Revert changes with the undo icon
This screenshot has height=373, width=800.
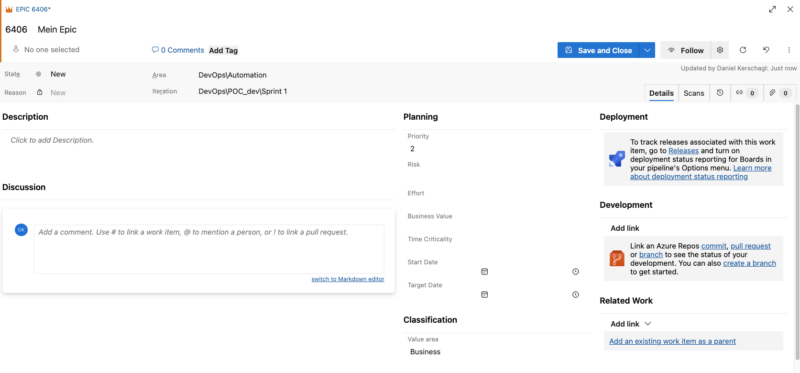(766, 50)
